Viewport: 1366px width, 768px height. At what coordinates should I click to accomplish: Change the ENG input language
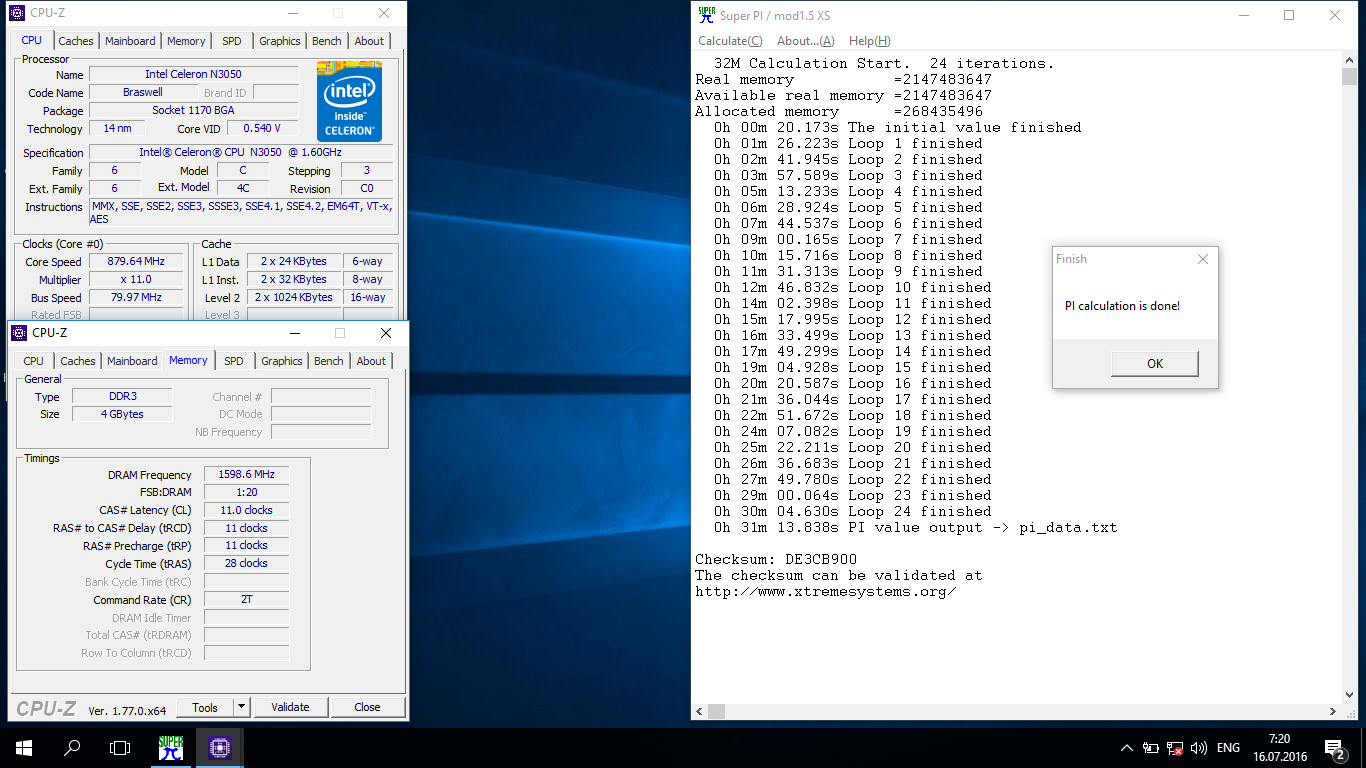click(1228, 747)
